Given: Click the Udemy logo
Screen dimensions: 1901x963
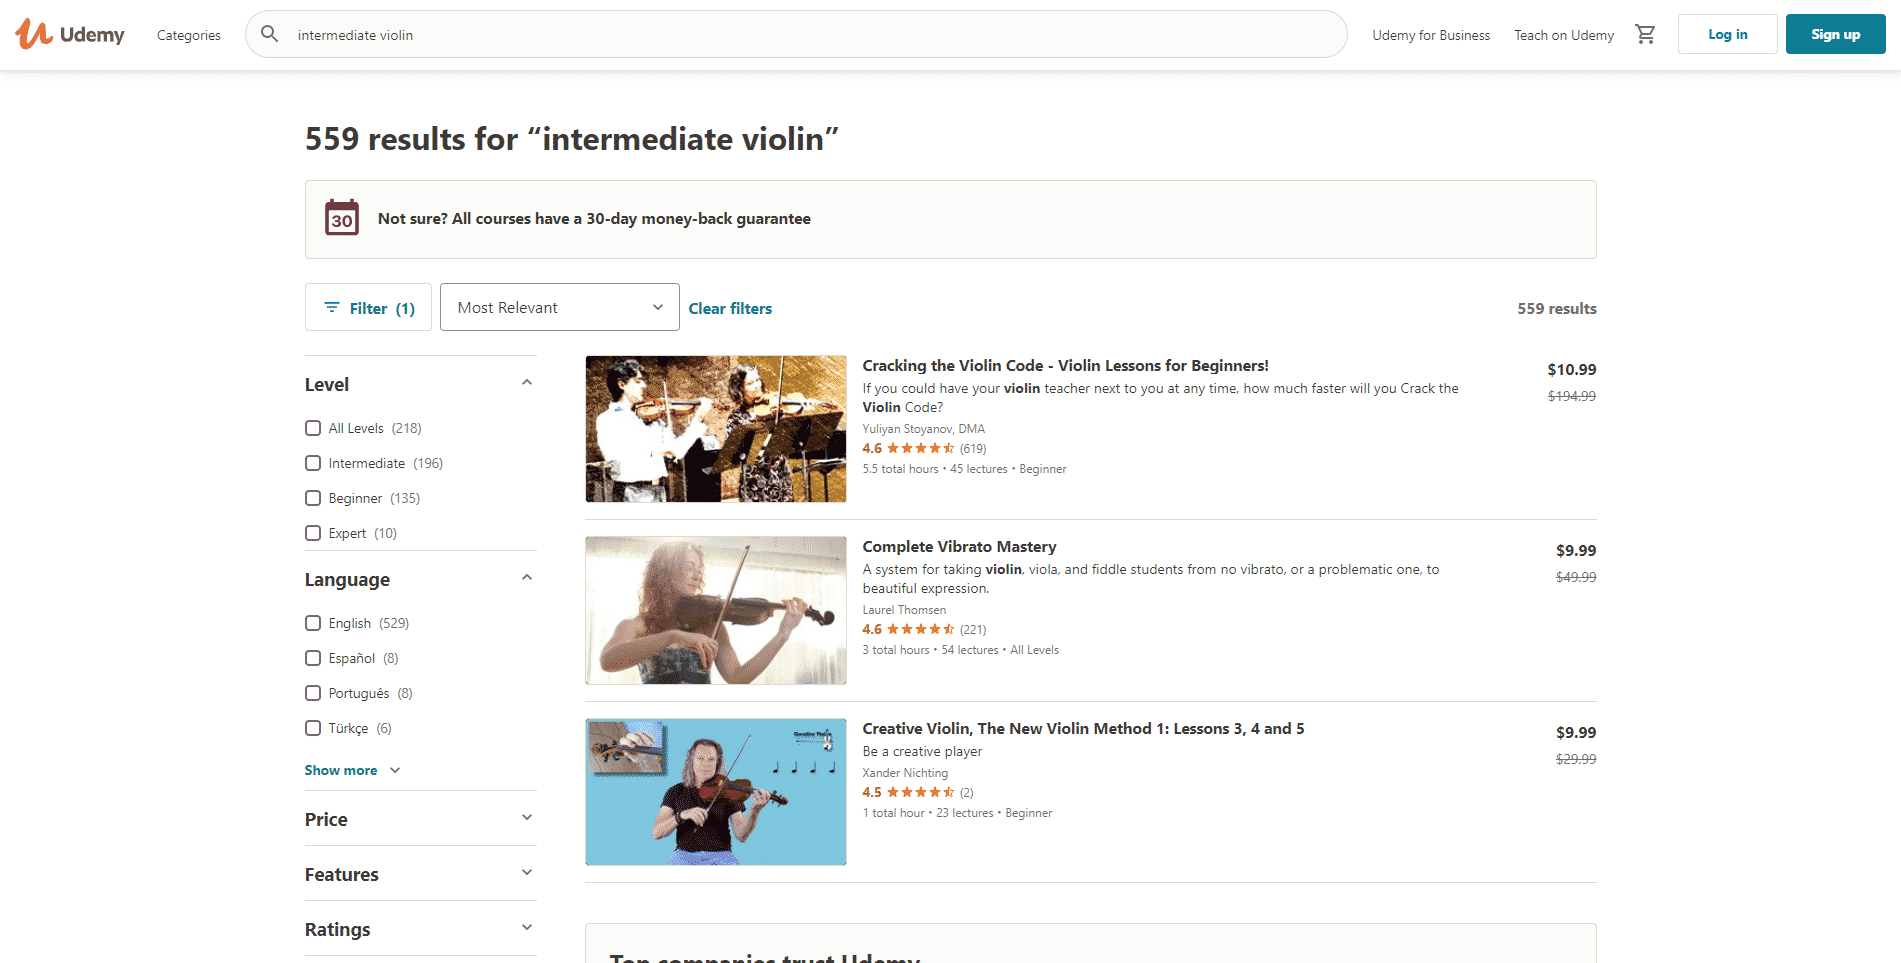Looking at the screenshot, I should click(70, 35).
